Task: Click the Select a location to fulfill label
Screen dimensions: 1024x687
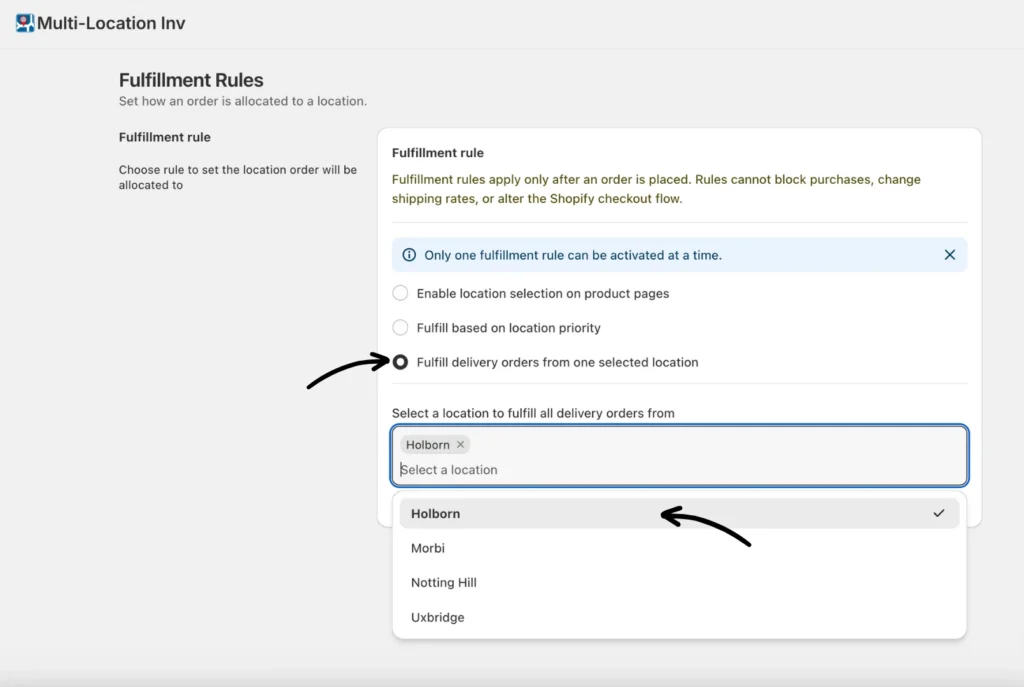Action: tap(533, 413)
